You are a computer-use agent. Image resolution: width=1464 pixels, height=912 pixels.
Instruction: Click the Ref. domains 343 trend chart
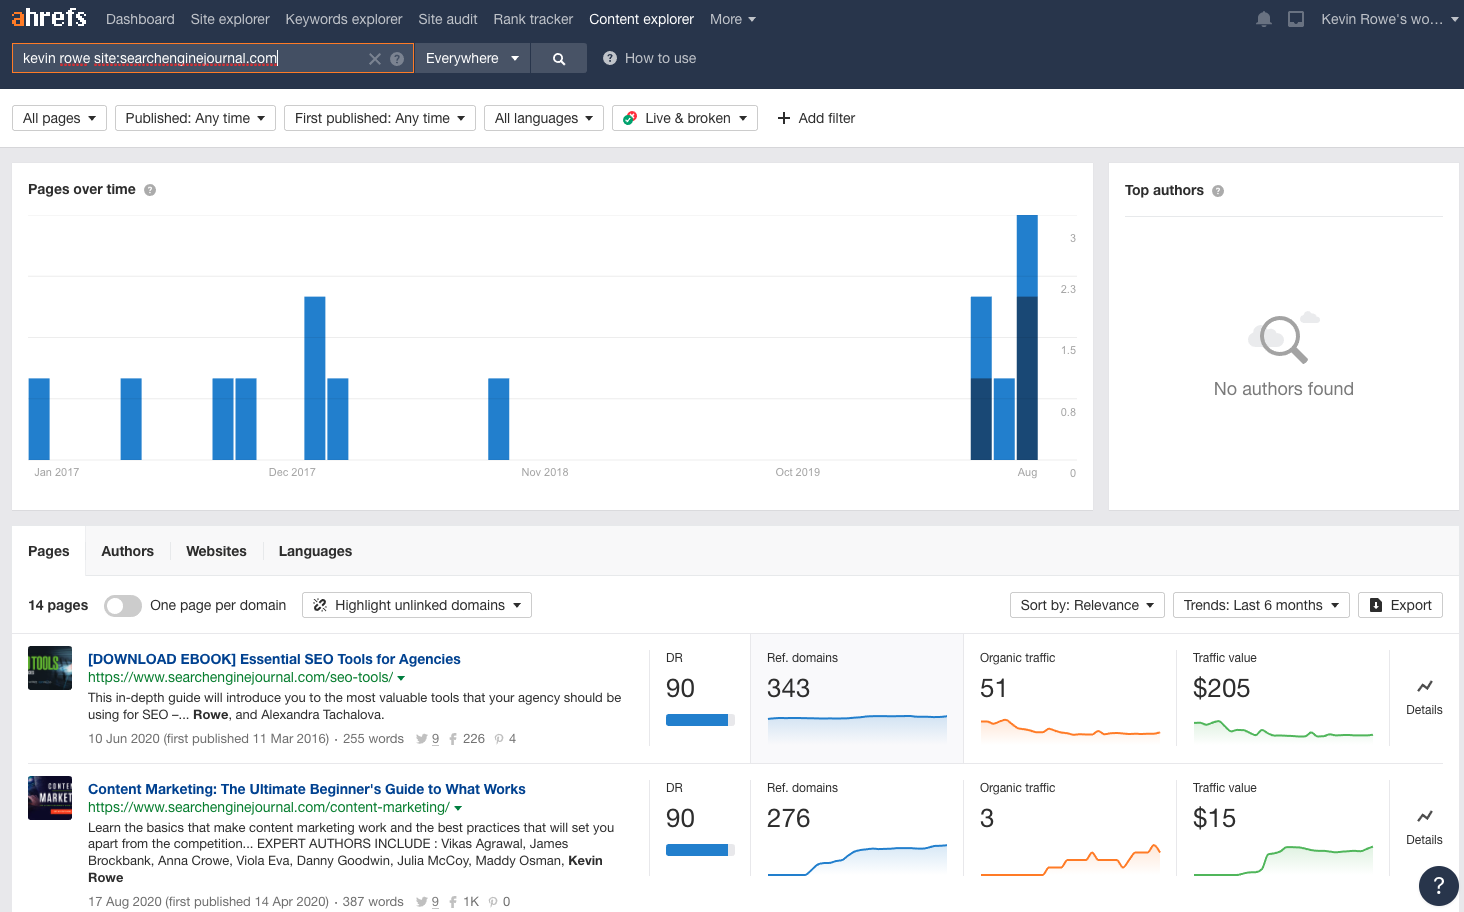click(x=857, y=727)
